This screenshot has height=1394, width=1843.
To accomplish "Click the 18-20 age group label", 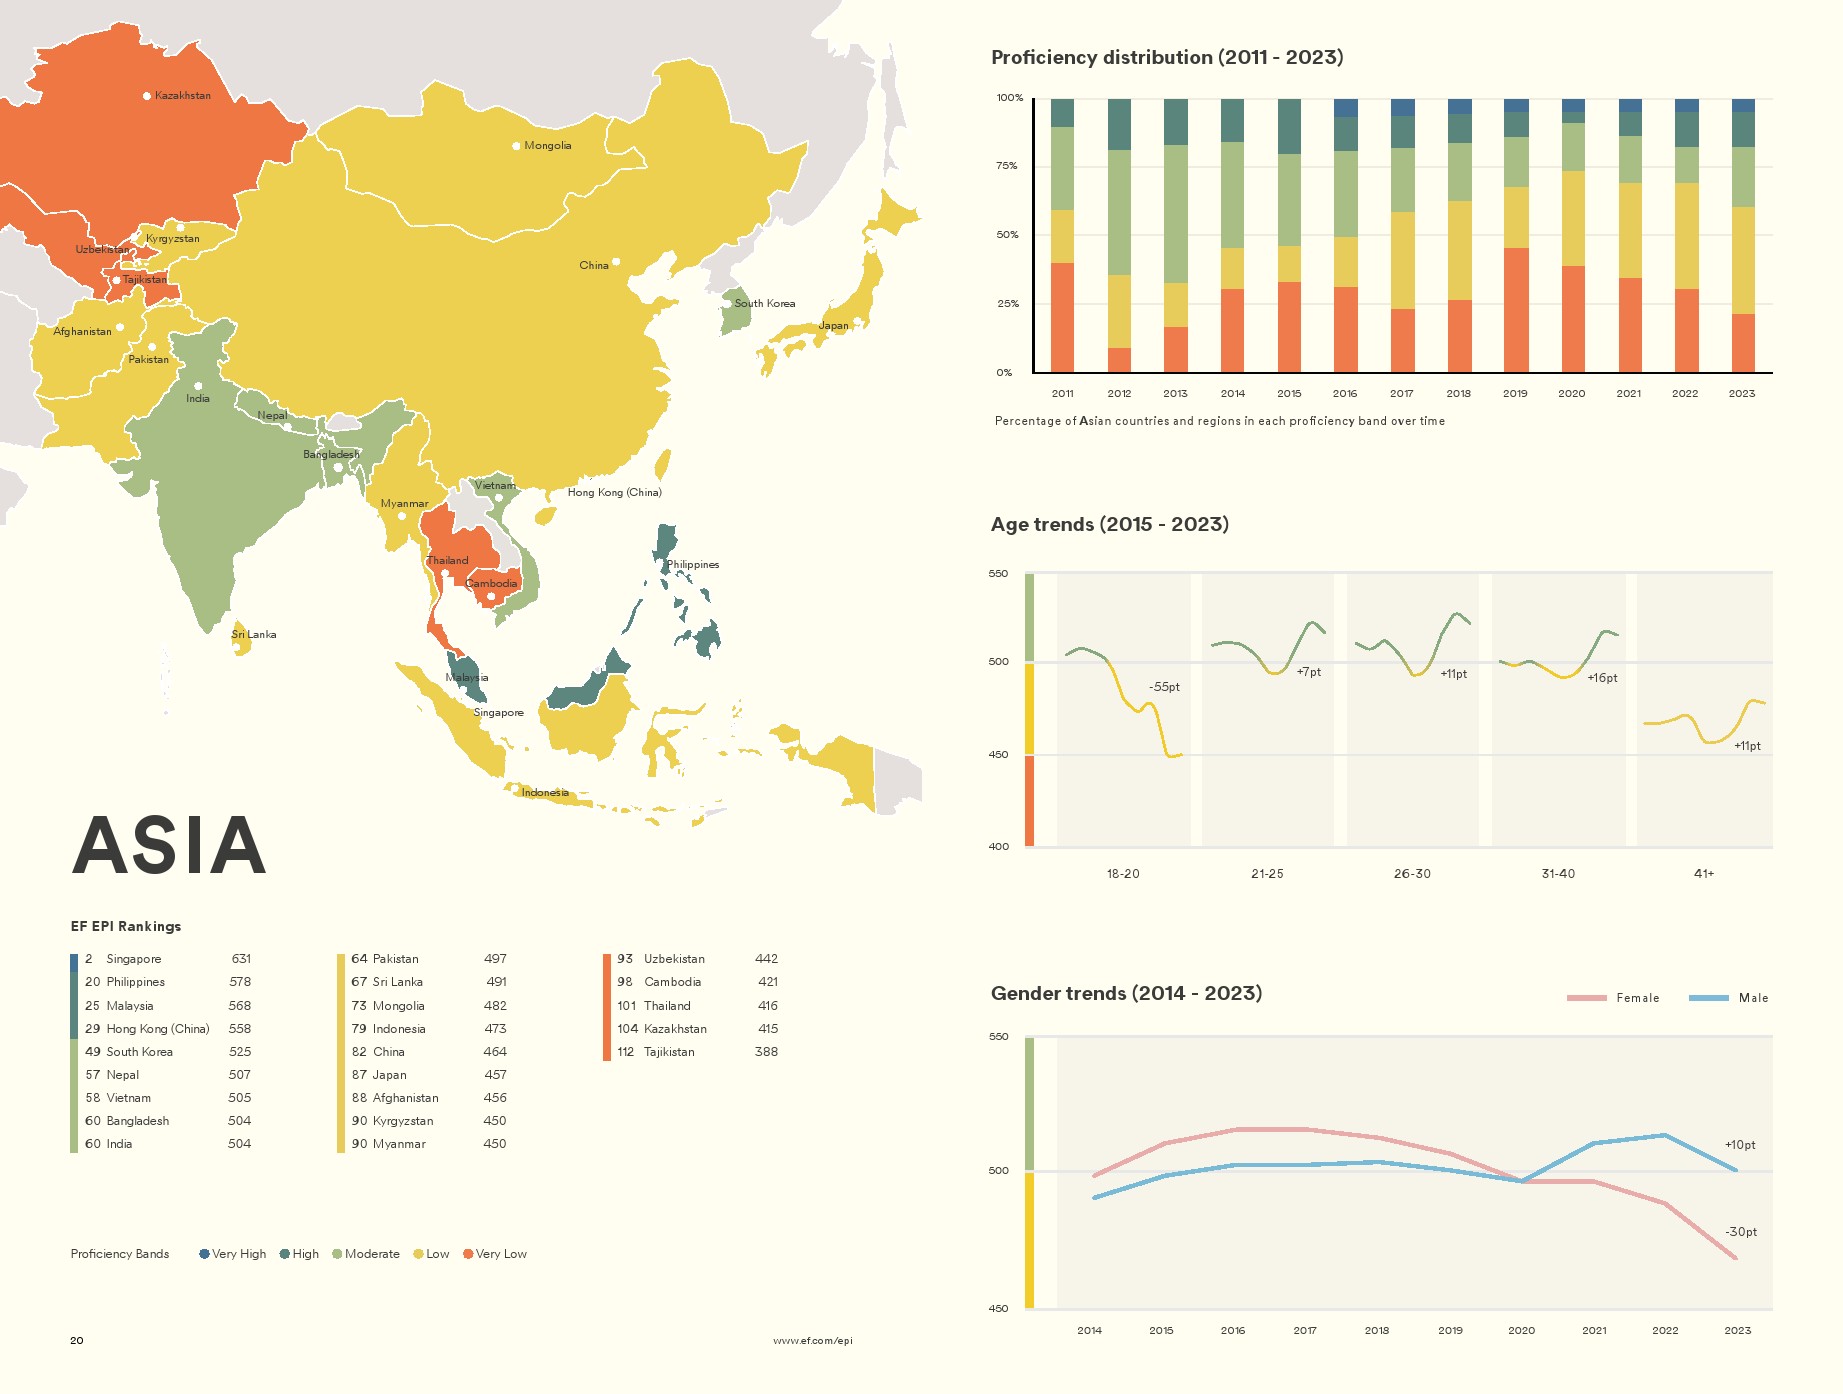I will 1122,874.
